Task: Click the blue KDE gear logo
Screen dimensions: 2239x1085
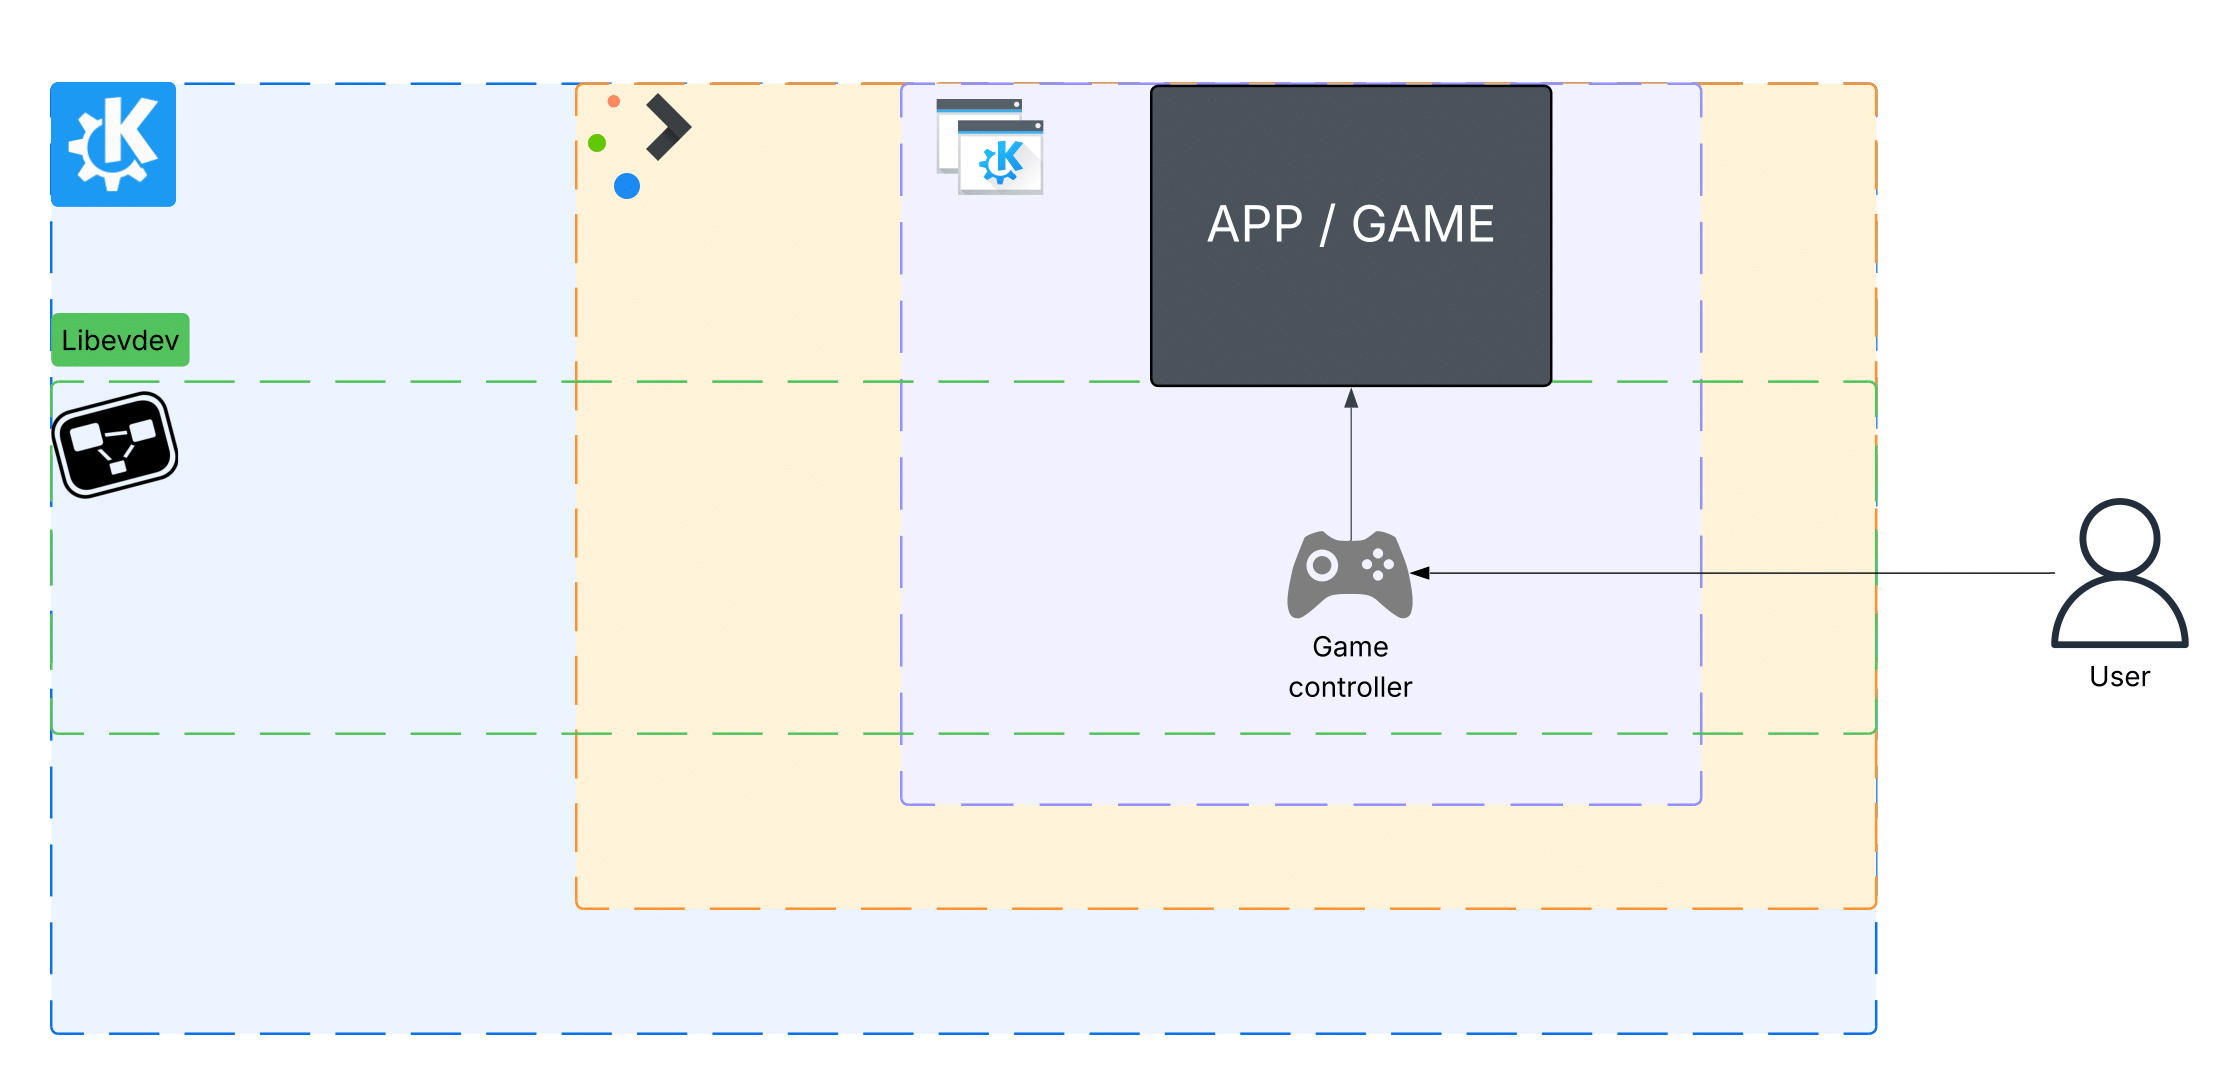Action: click(113, 145)
